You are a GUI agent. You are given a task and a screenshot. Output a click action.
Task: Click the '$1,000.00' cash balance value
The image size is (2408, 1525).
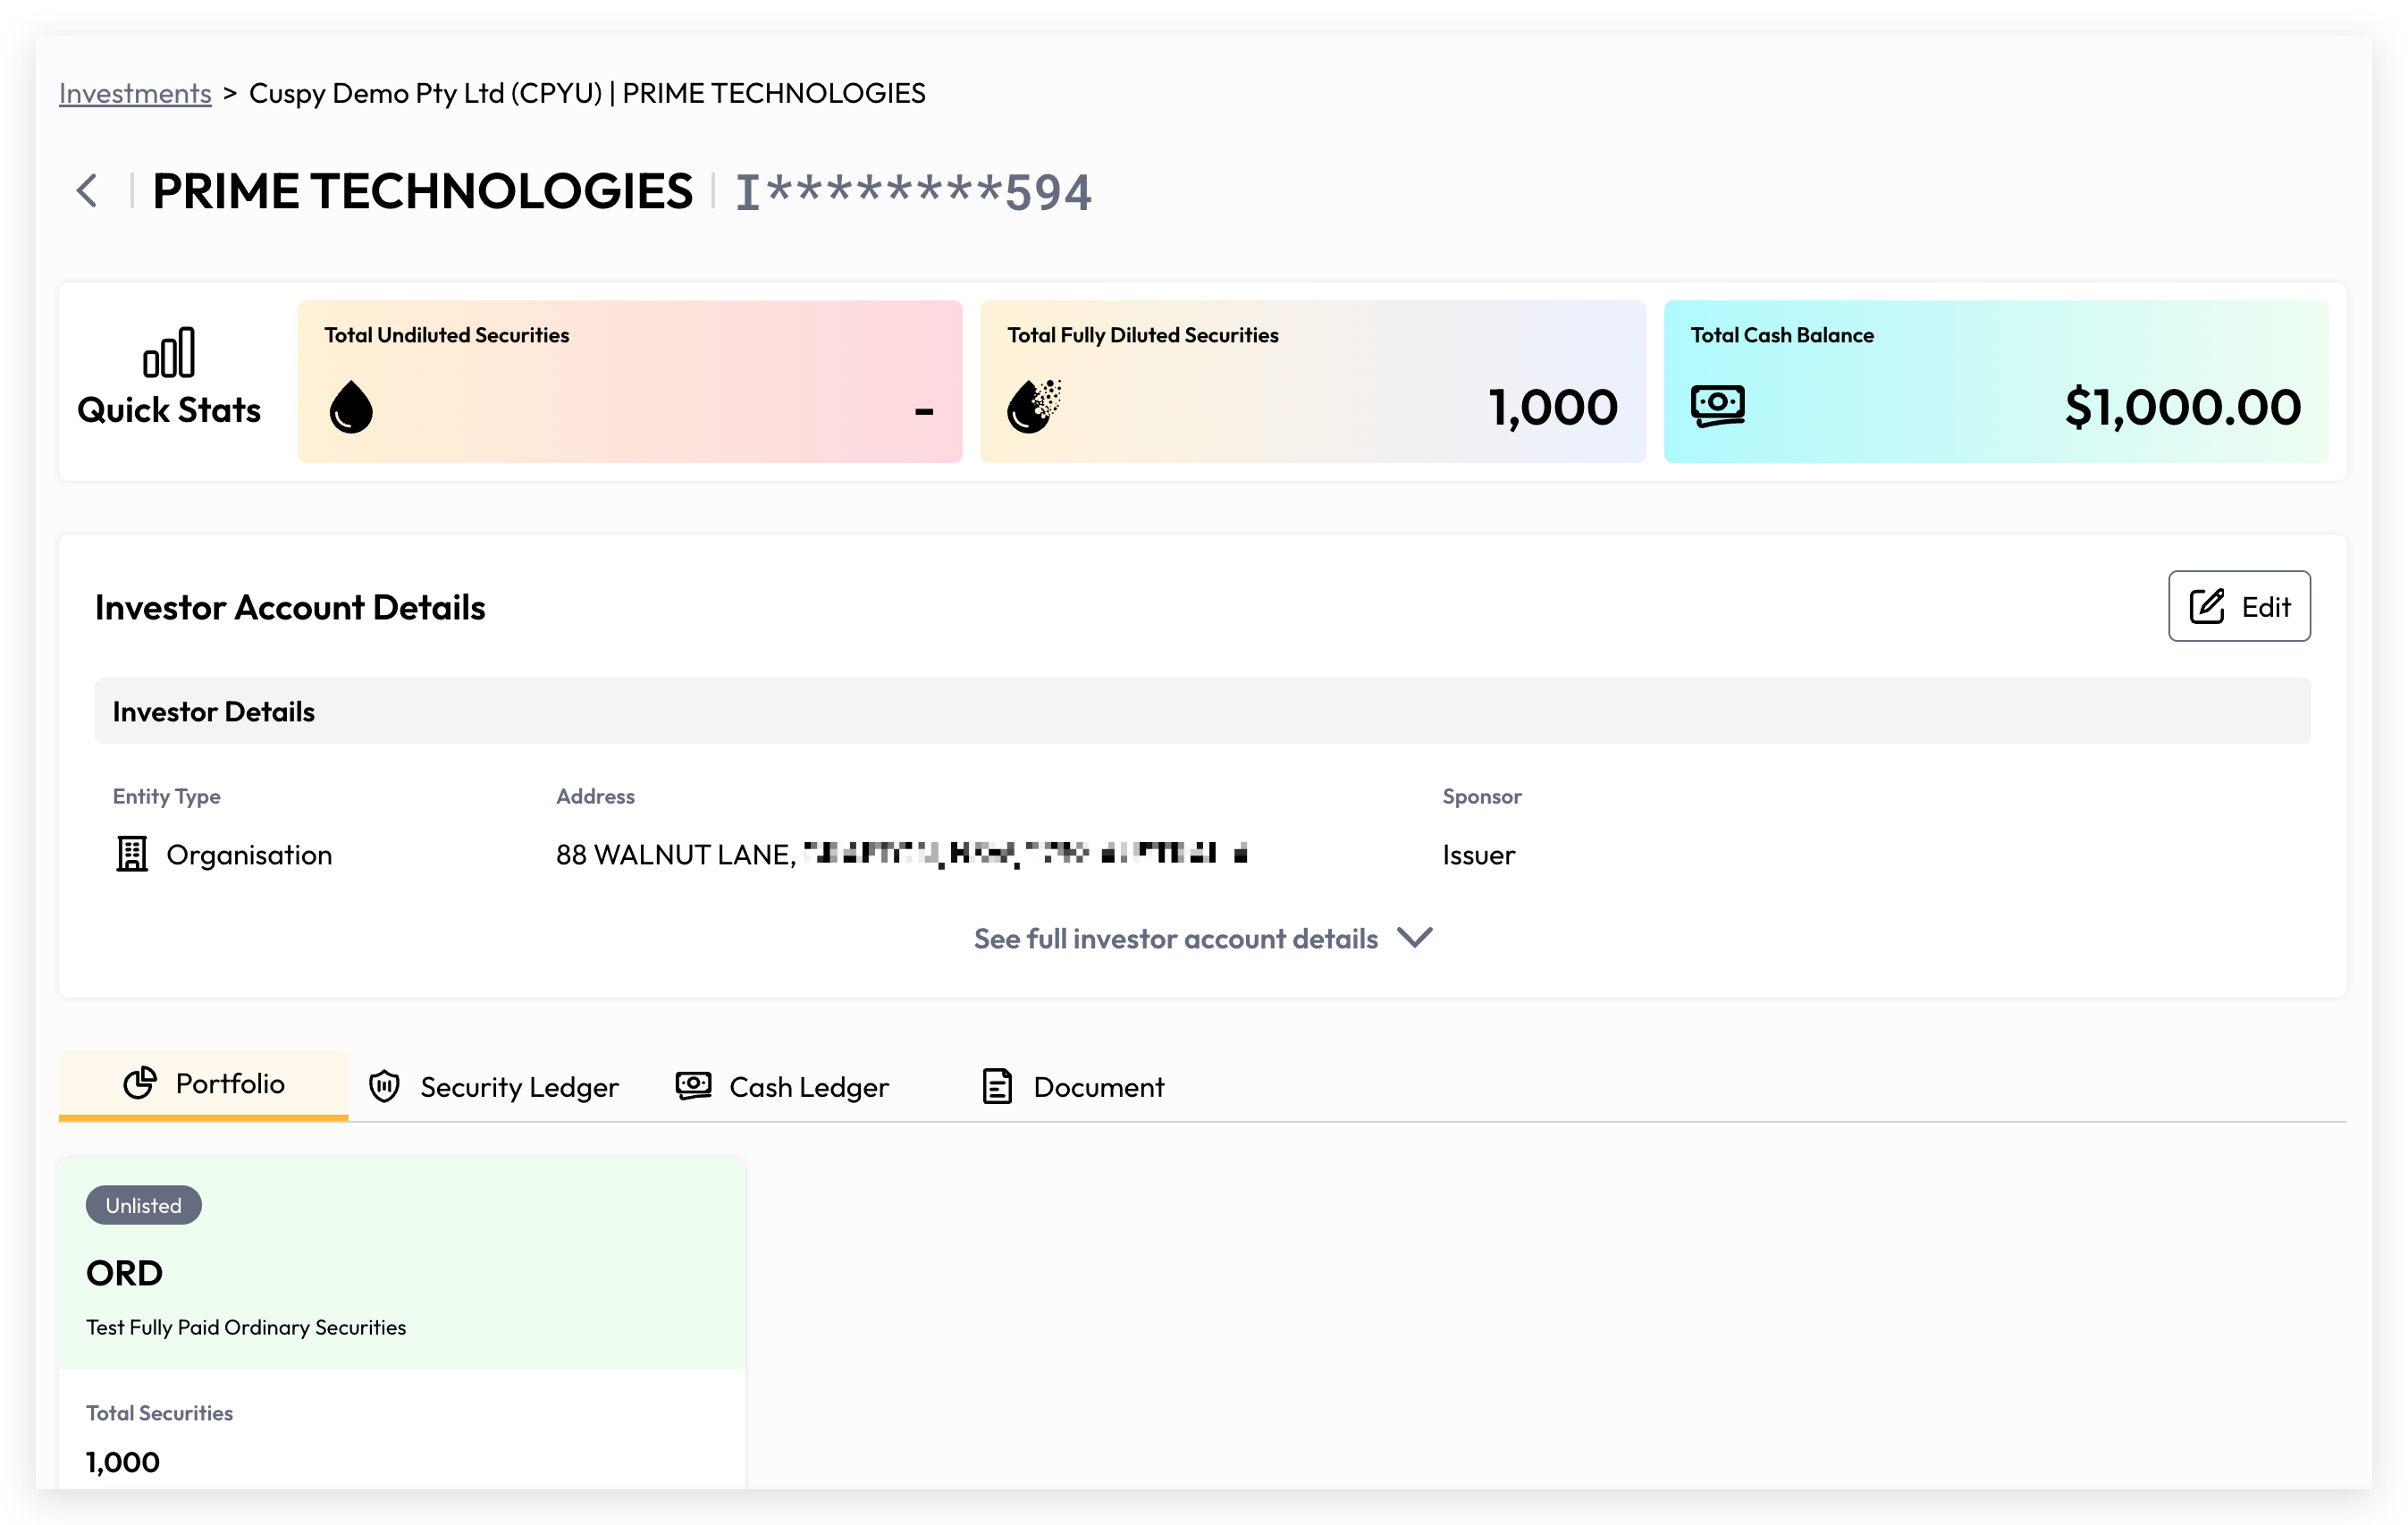[x=2183, y=407]
